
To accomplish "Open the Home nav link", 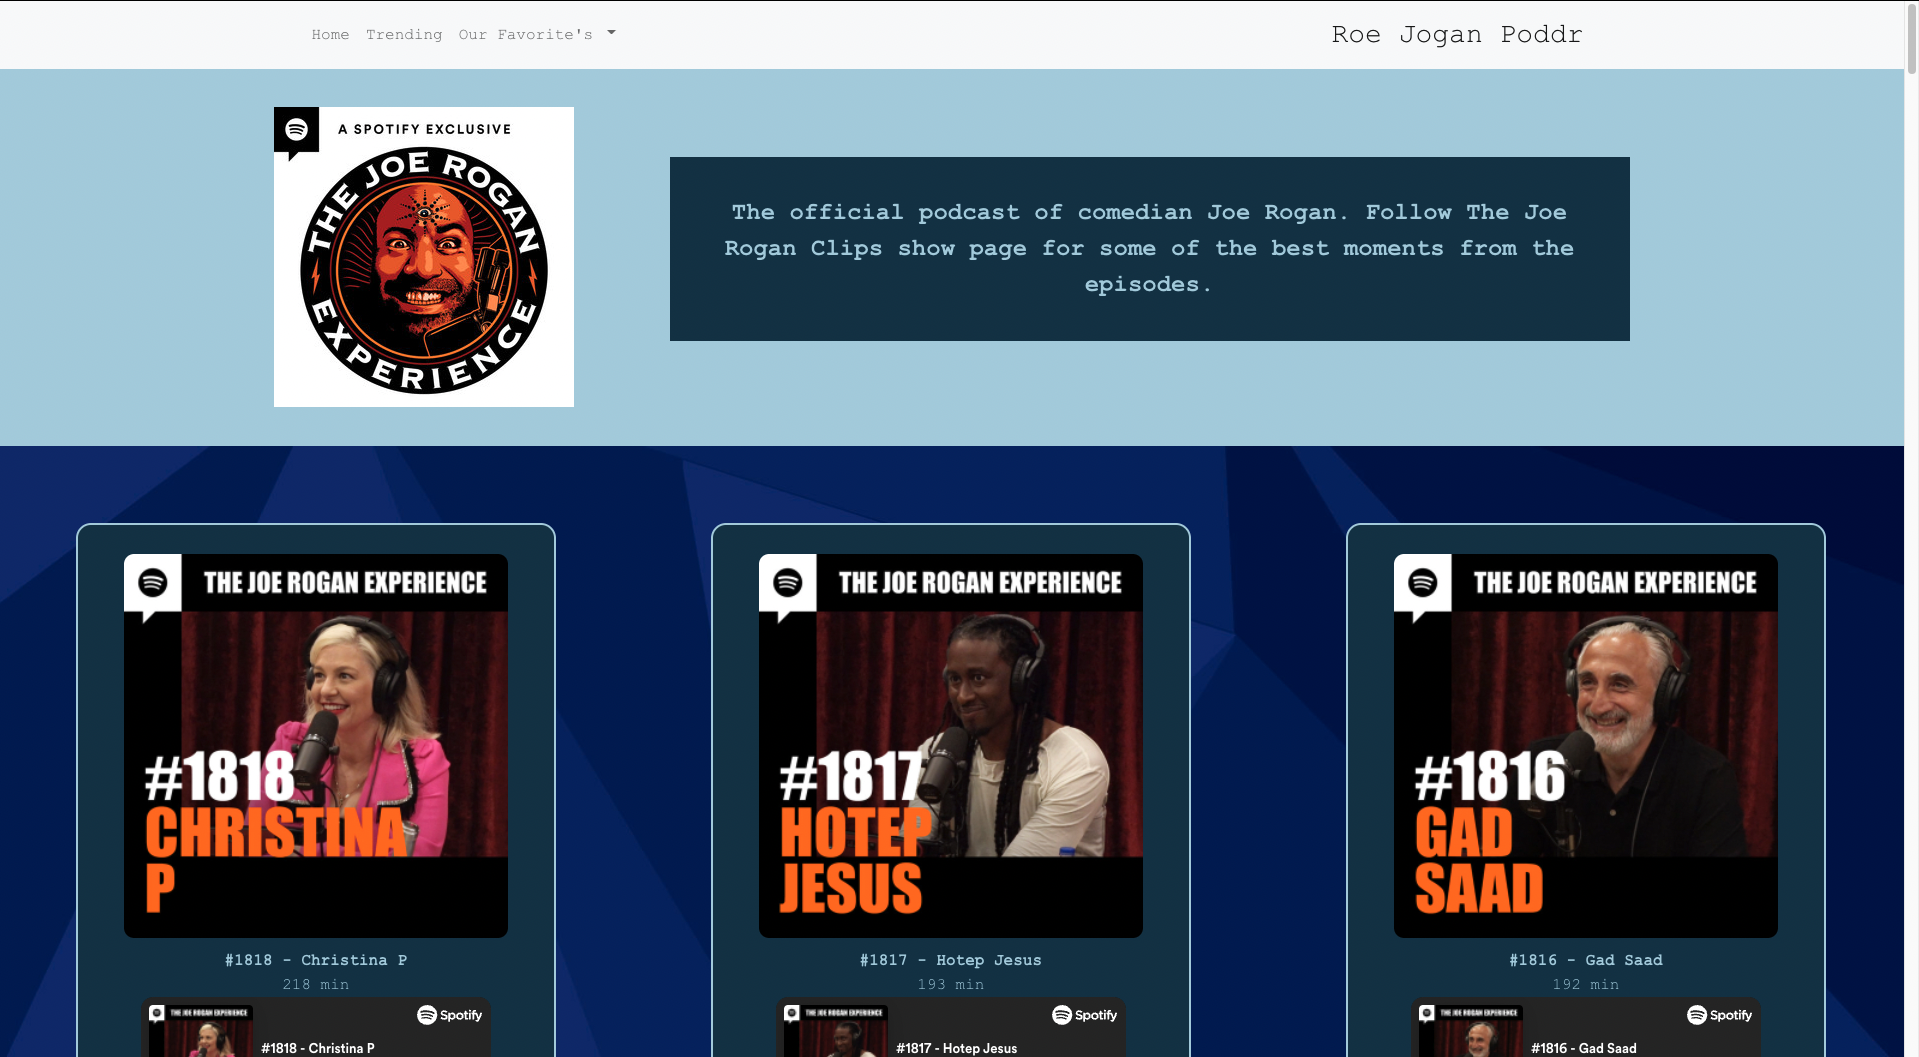I will [x=330, y=35].
